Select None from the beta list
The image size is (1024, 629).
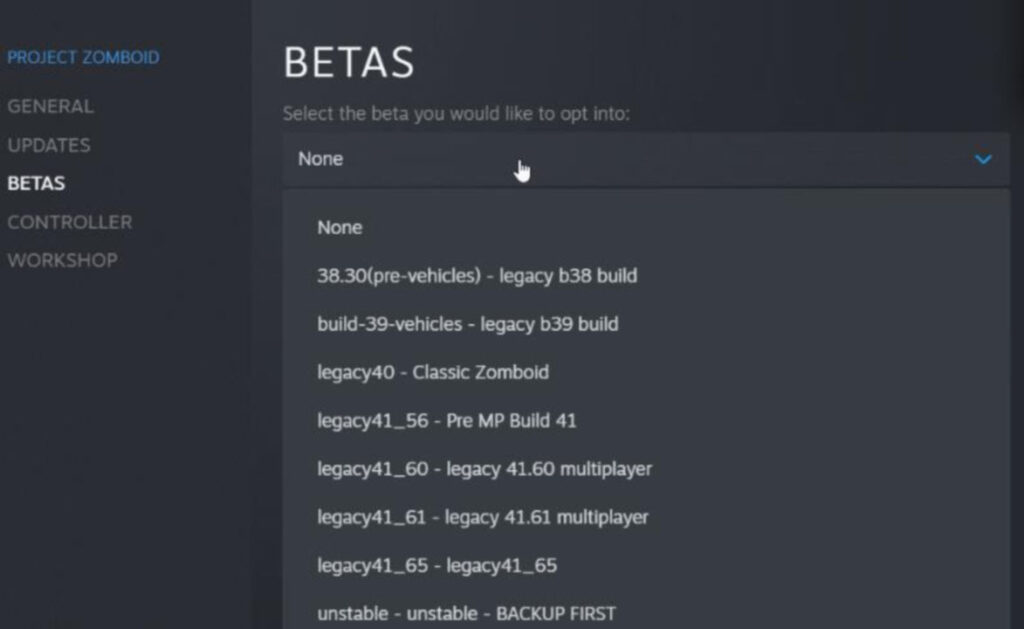click(340, 228)
